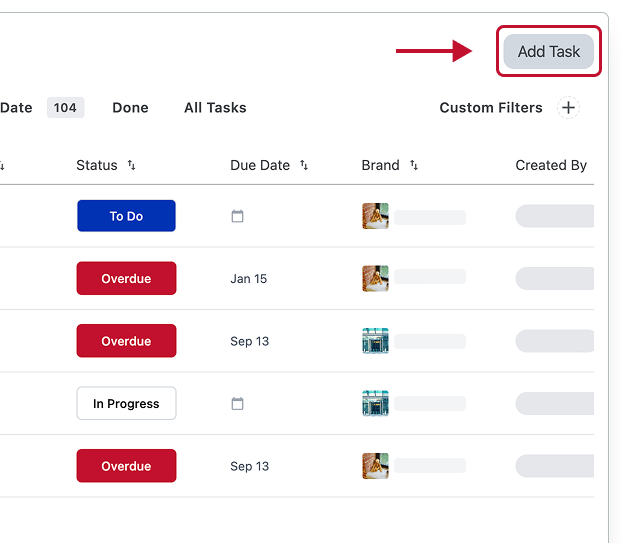Open the In Progress status dropdown
Viewport: 620px width, 543px height.
[x=126, y=404]
